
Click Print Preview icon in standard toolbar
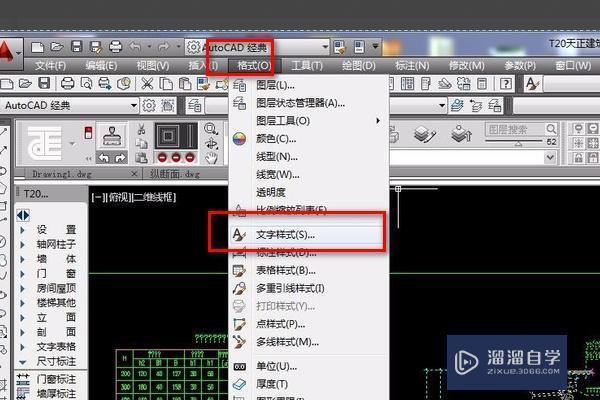[x=86, y=83]
